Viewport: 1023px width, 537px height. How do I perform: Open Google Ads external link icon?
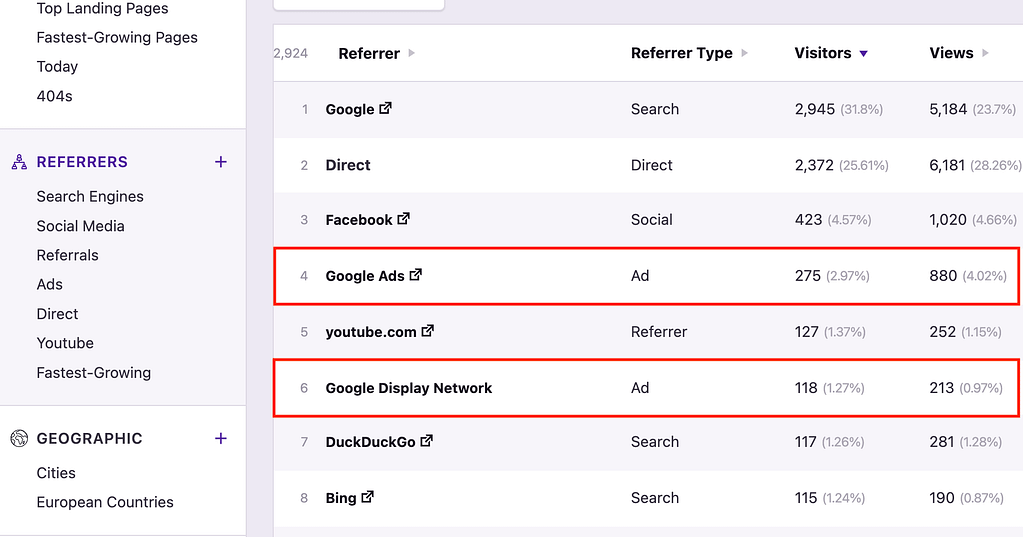[x=416, y=274]
